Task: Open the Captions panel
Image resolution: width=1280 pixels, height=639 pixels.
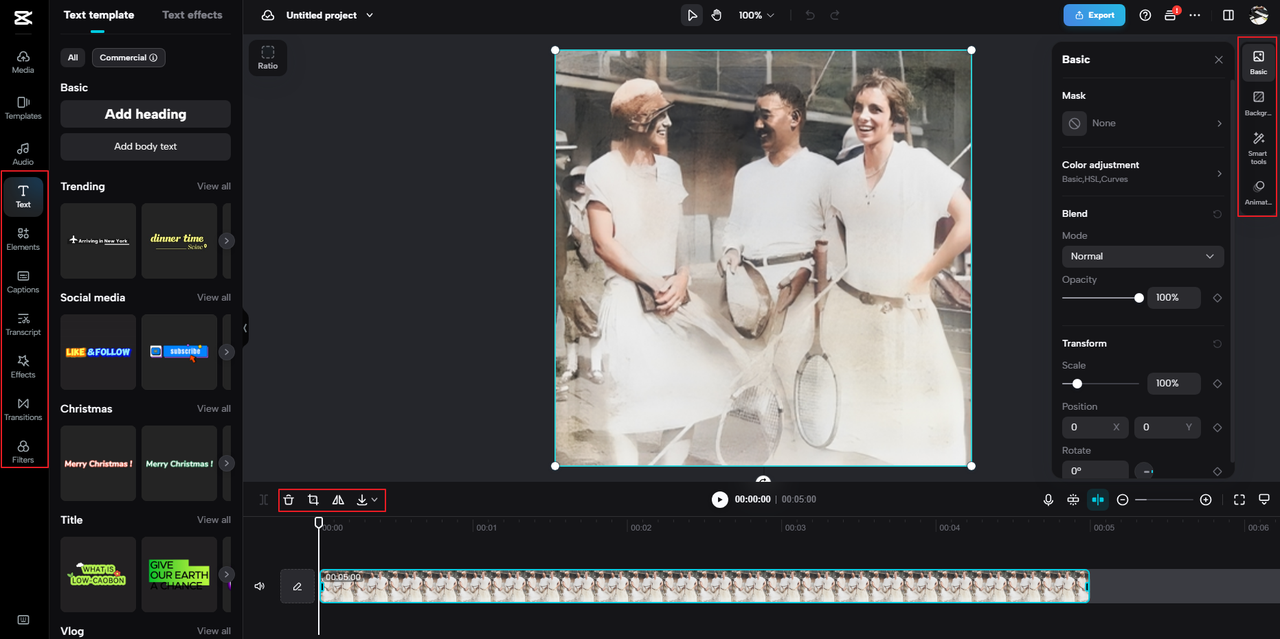Action: click(23, 281)
